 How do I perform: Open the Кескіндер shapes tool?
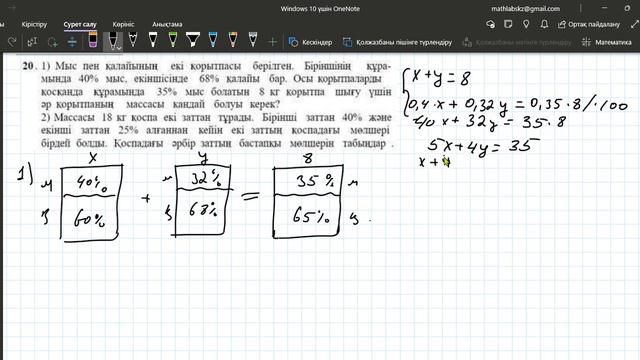click(310, 42)
